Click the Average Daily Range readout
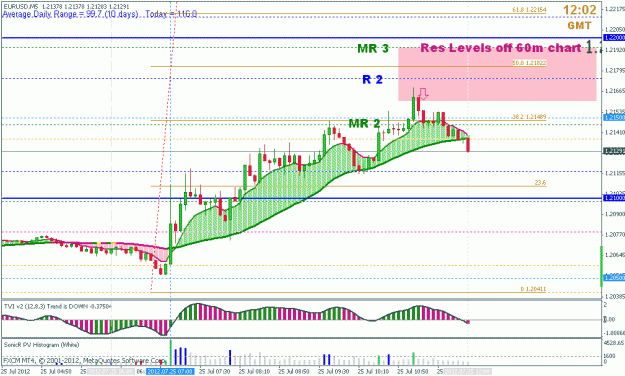Viewport: 625px width, 376px height. 99,14
